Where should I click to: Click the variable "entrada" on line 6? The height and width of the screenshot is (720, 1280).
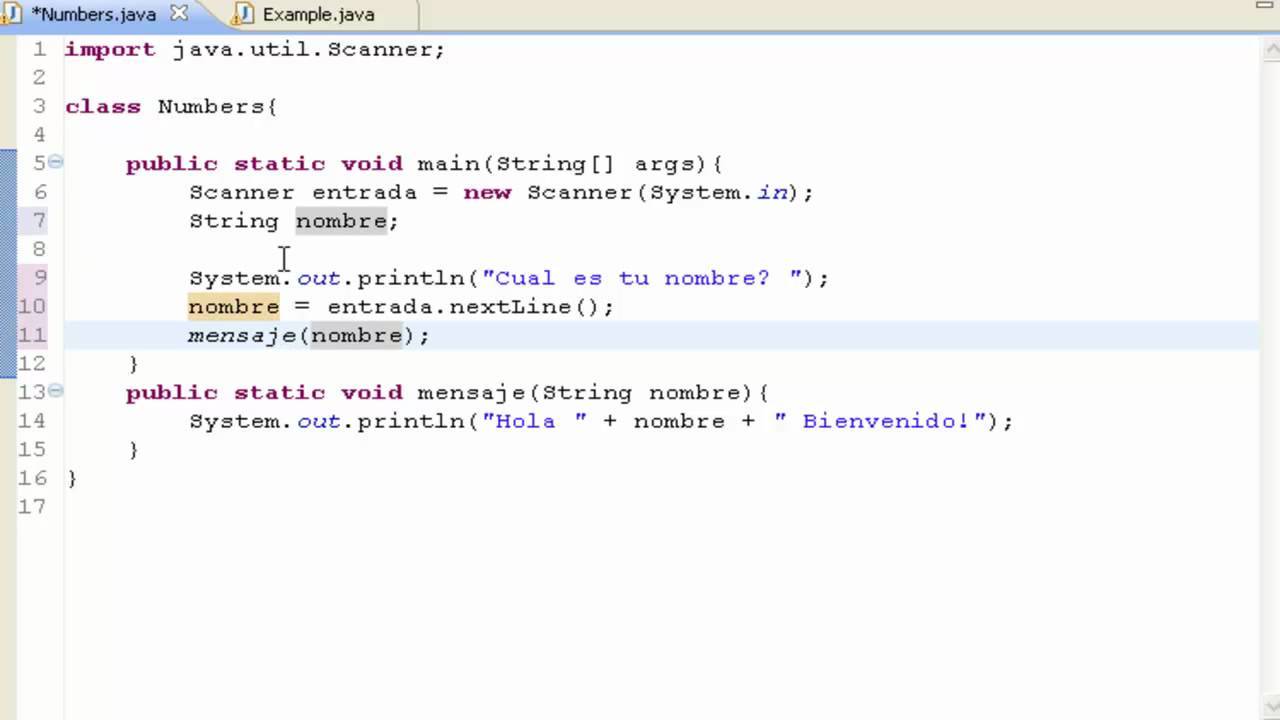pos(364,193)
